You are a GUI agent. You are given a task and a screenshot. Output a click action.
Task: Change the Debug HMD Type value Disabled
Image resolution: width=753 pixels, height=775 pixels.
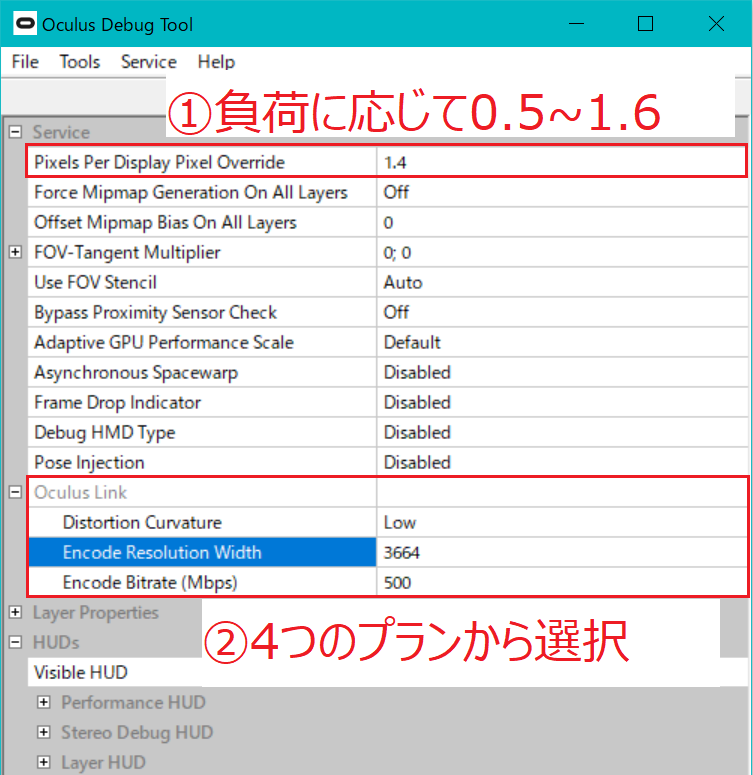tap(562, 432)
